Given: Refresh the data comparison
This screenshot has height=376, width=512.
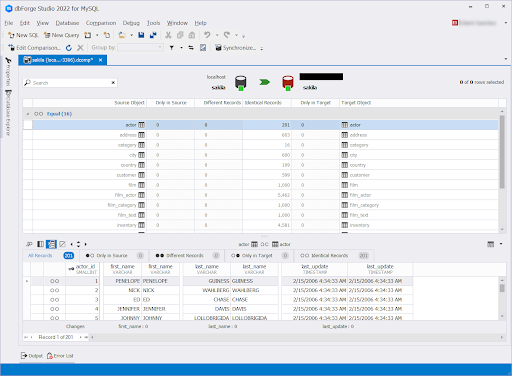Looking at the screenshot, I should tap(69, 48).
